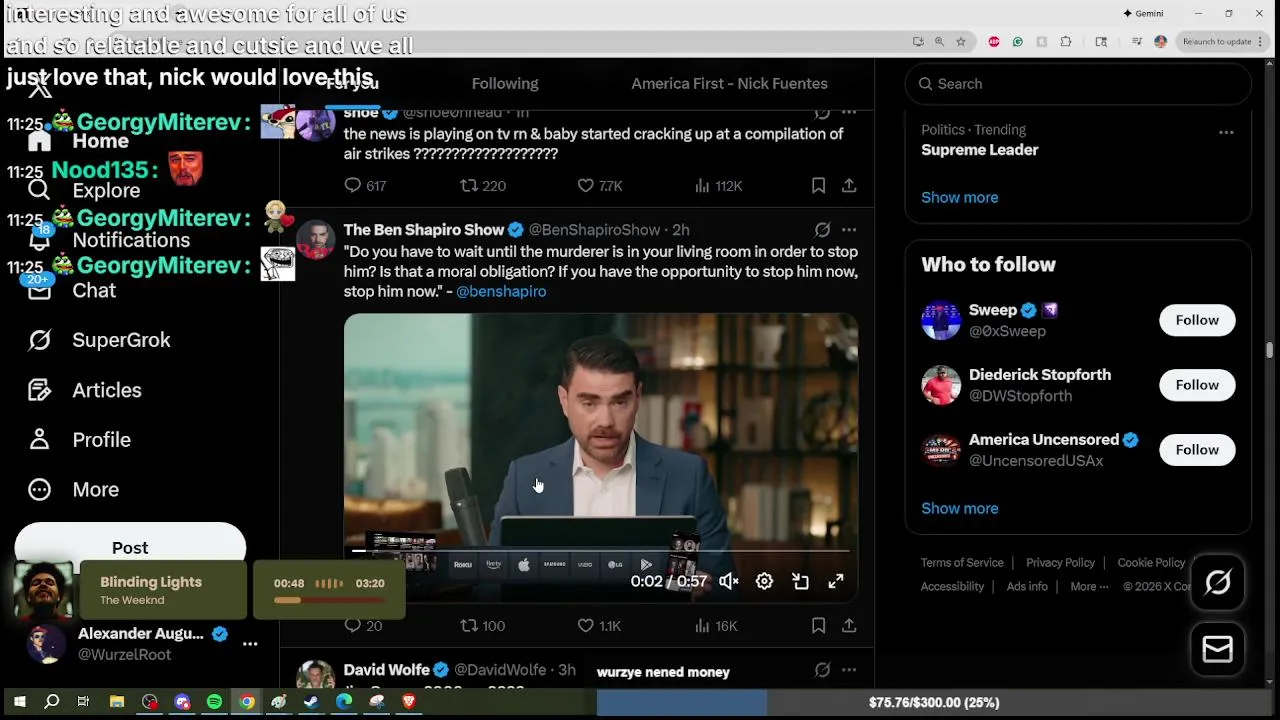Enable picture-in-picture for the video
The height and width of the screenshot is (720, 1280).
coord(800,581)
